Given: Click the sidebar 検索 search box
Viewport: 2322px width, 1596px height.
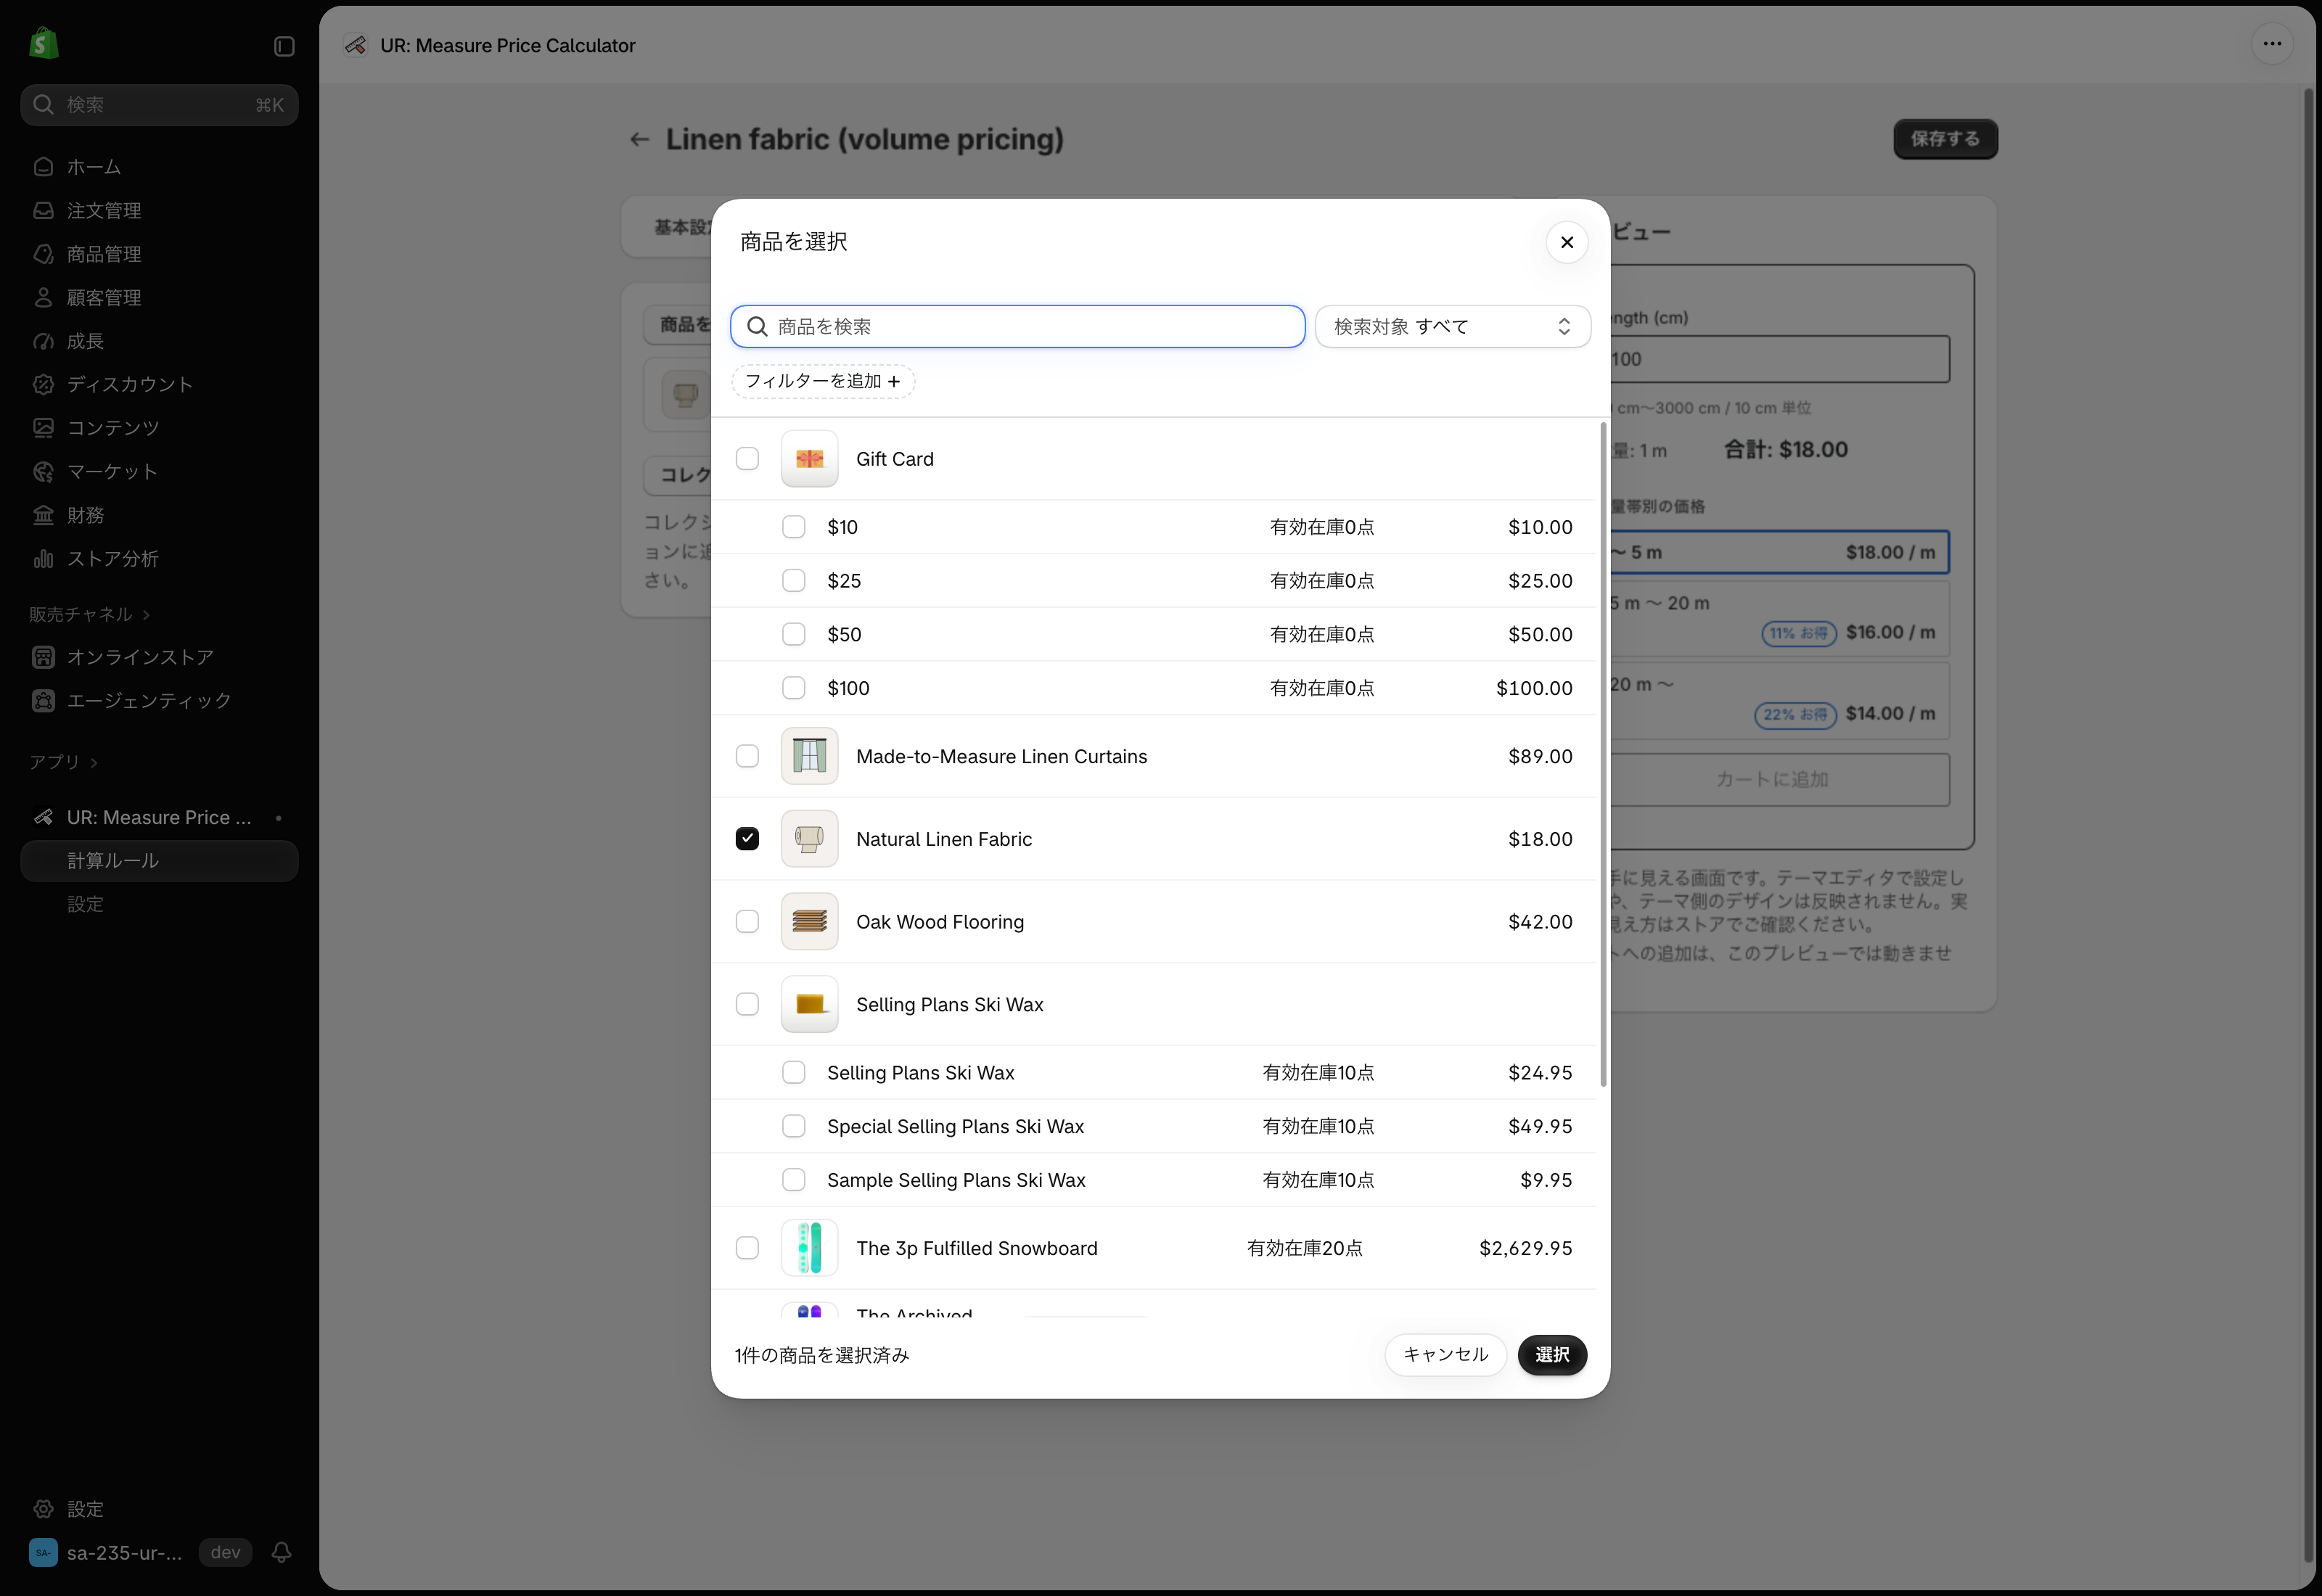Looking at the screenshot, I should 159,105.
